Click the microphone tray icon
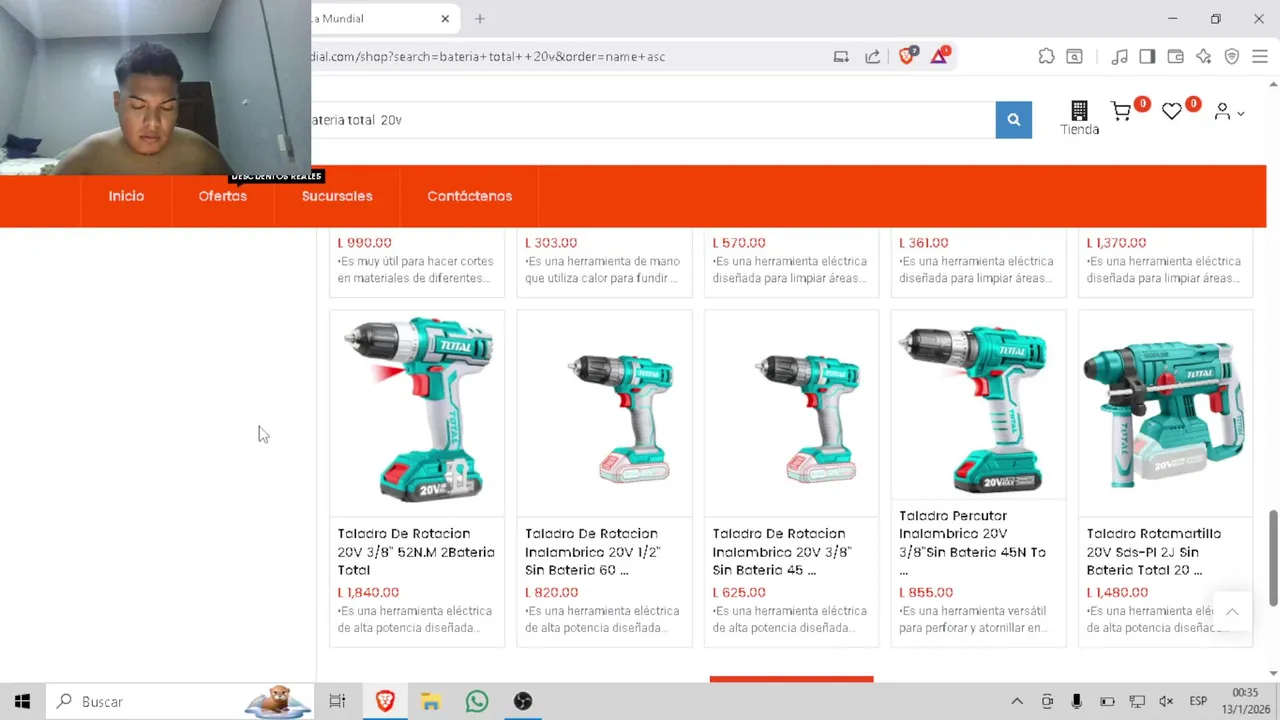 1076,701
